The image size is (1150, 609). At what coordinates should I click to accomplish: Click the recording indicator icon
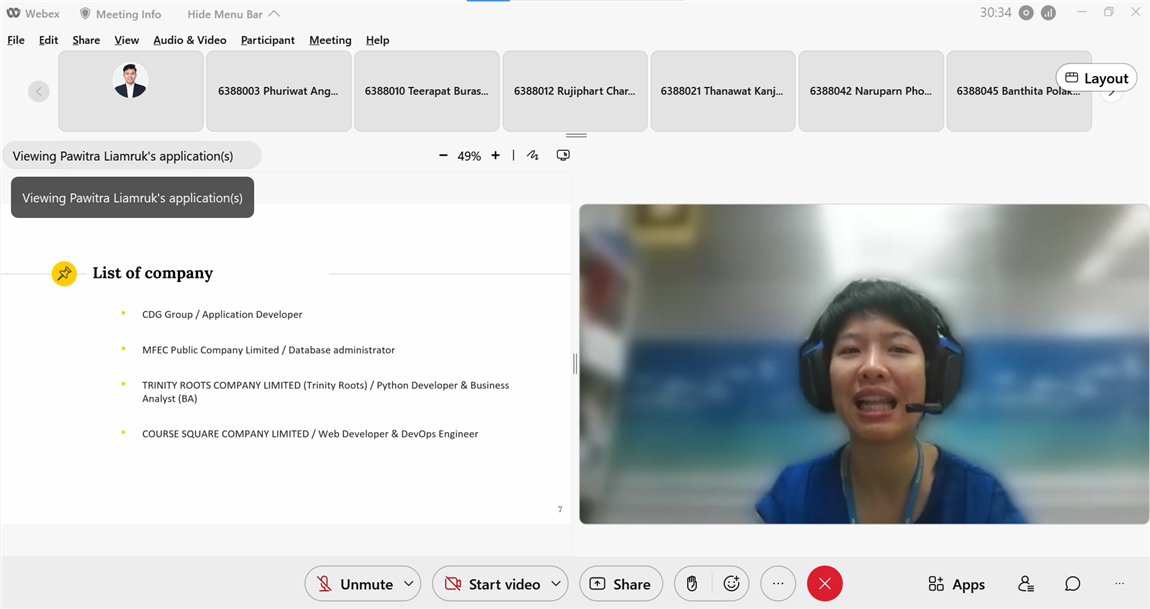pyautogui.click(x=1026, y=13)
